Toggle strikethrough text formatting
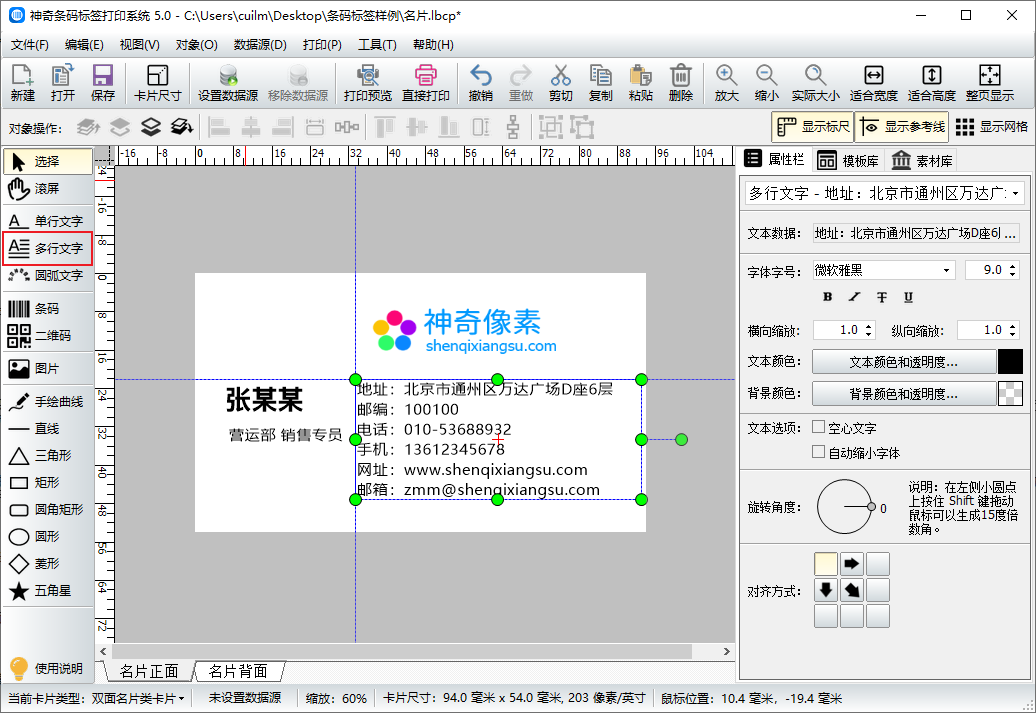 [881, 297]
